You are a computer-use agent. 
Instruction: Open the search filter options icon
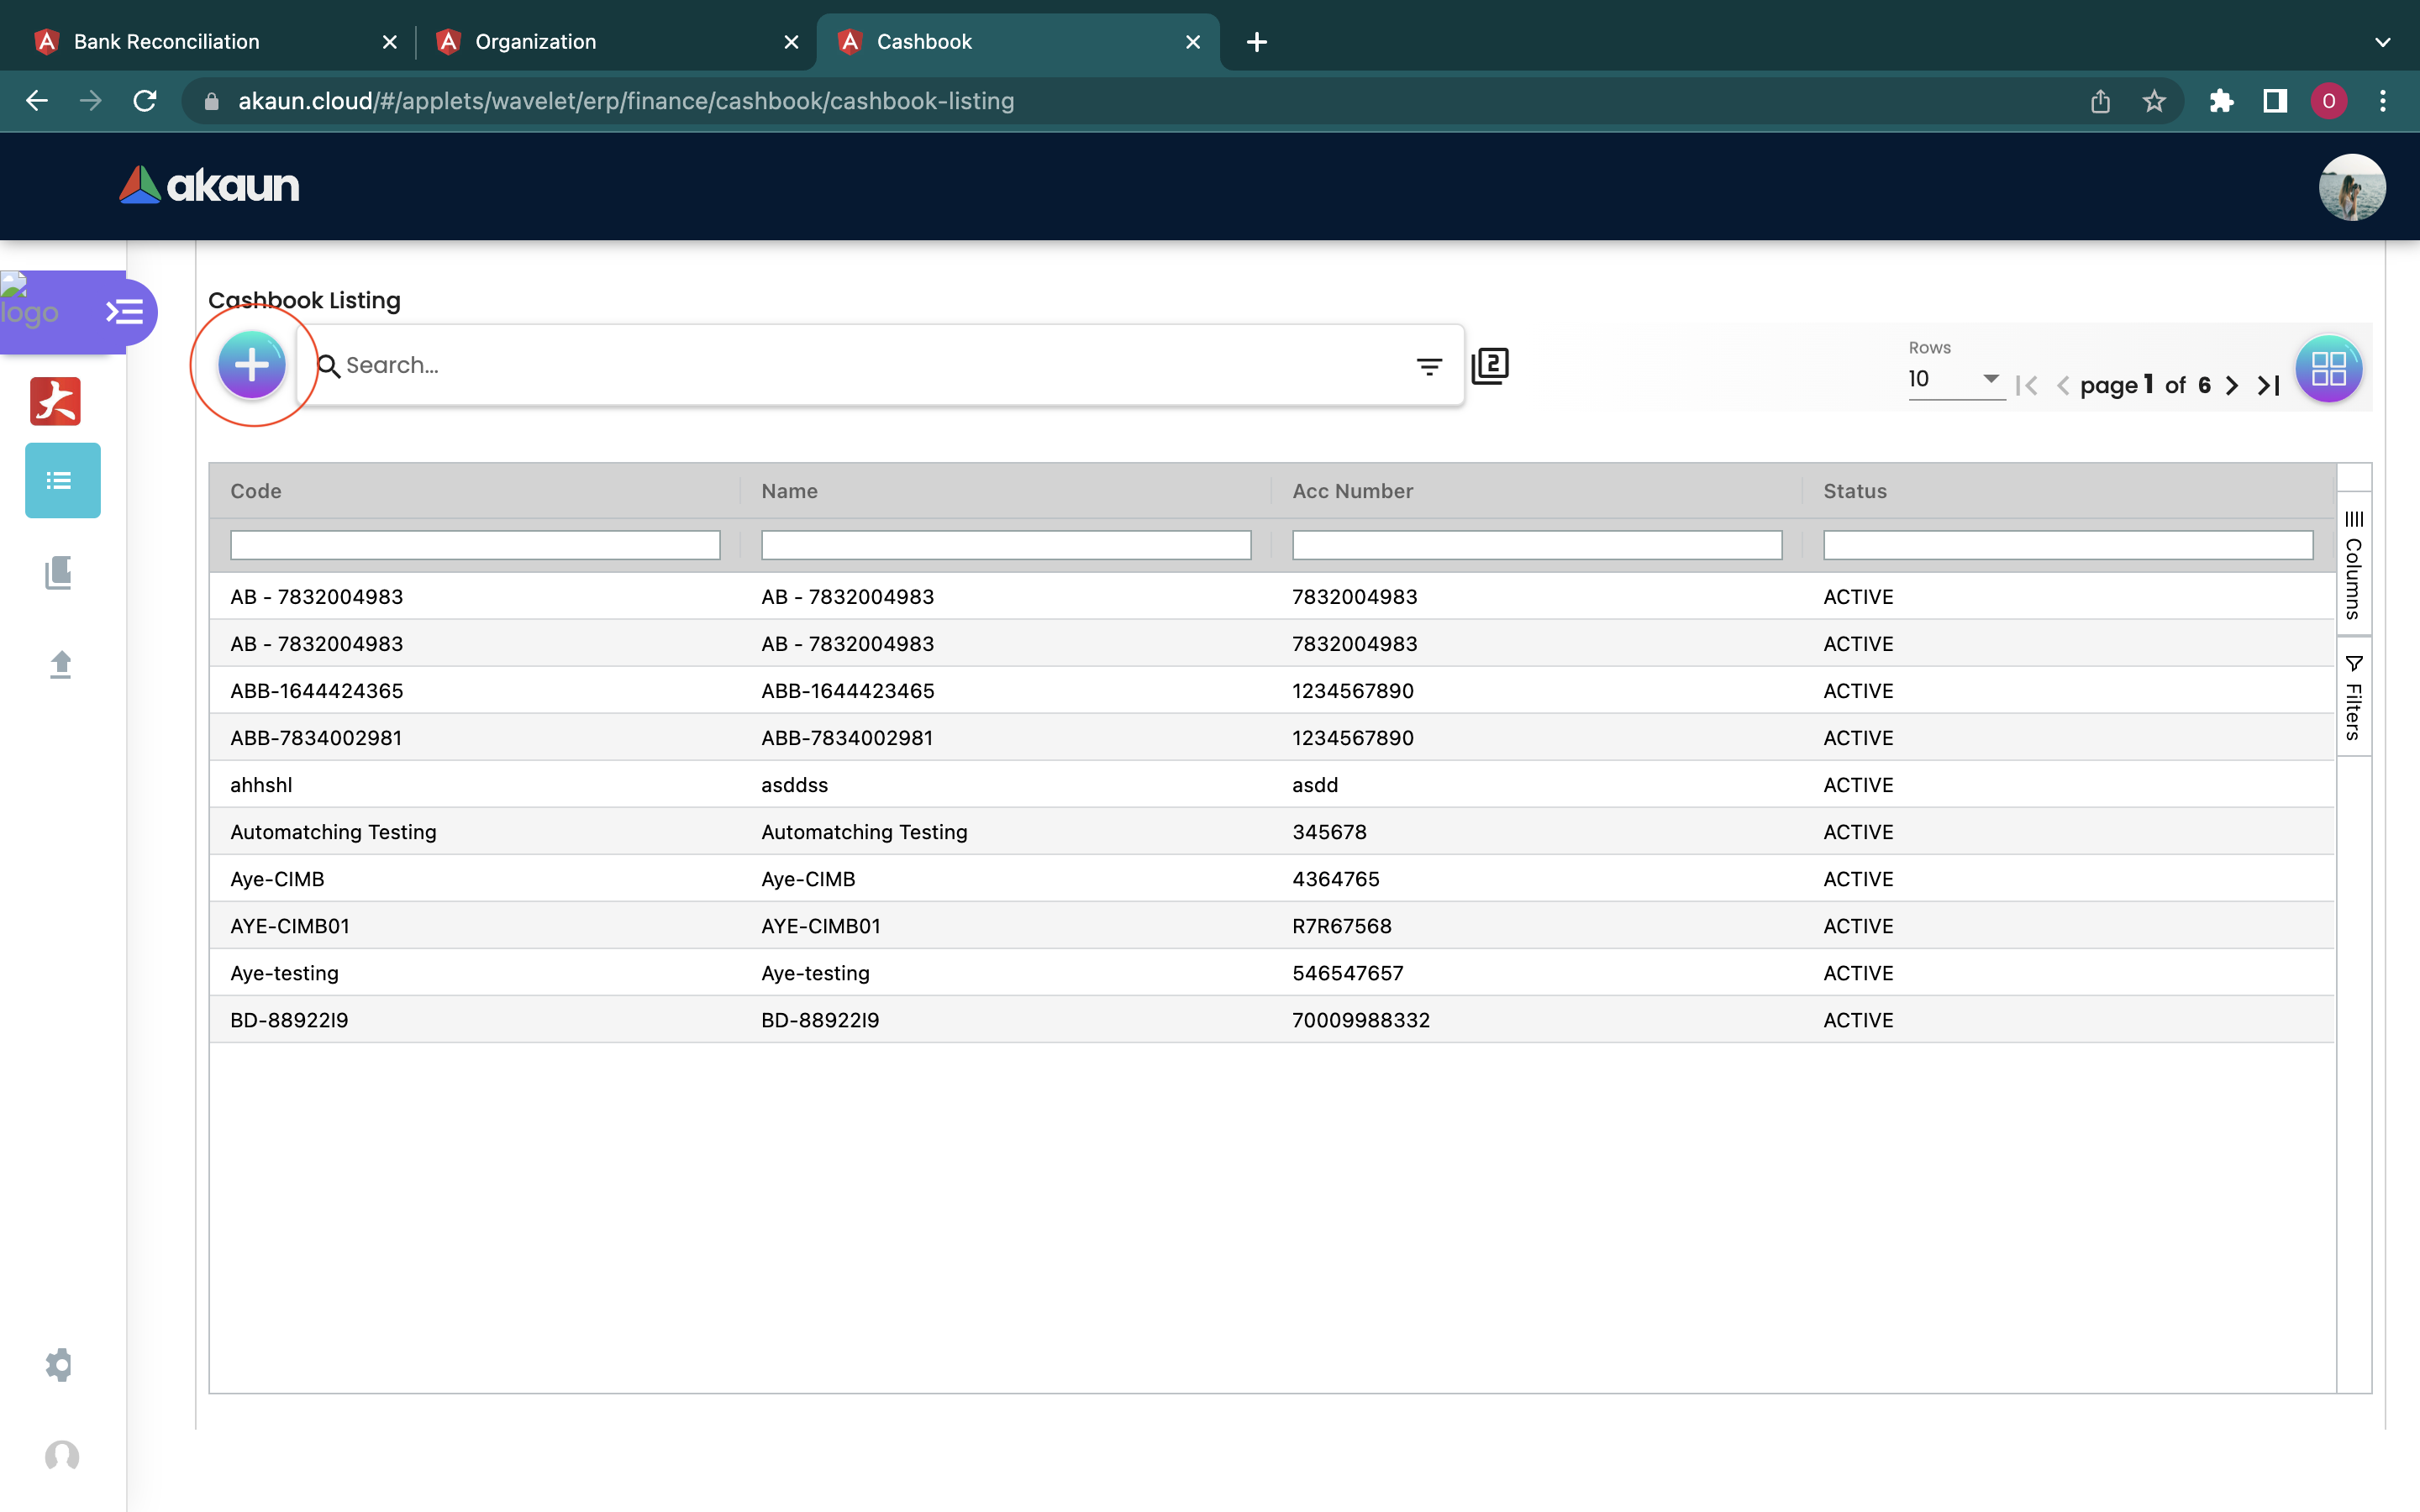tap(1429, 366)
